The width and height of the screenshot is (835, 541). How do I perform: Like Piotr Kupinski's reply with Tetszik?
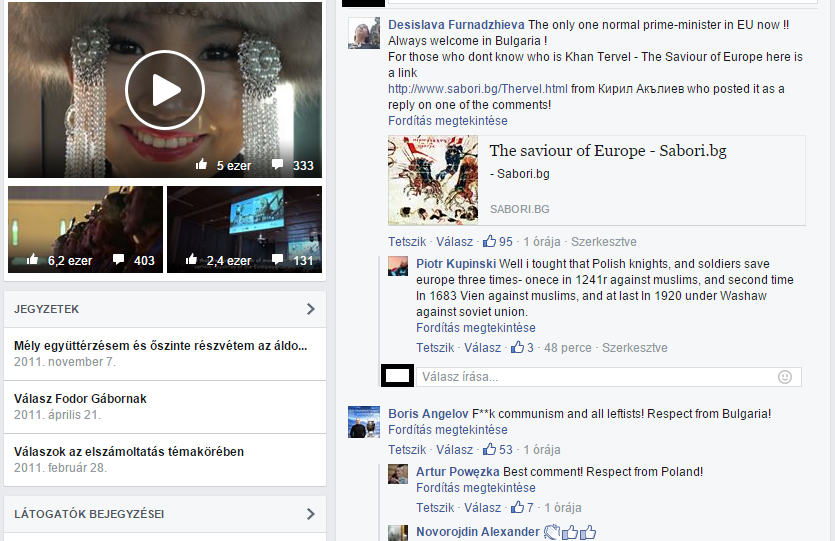[435, 348]
